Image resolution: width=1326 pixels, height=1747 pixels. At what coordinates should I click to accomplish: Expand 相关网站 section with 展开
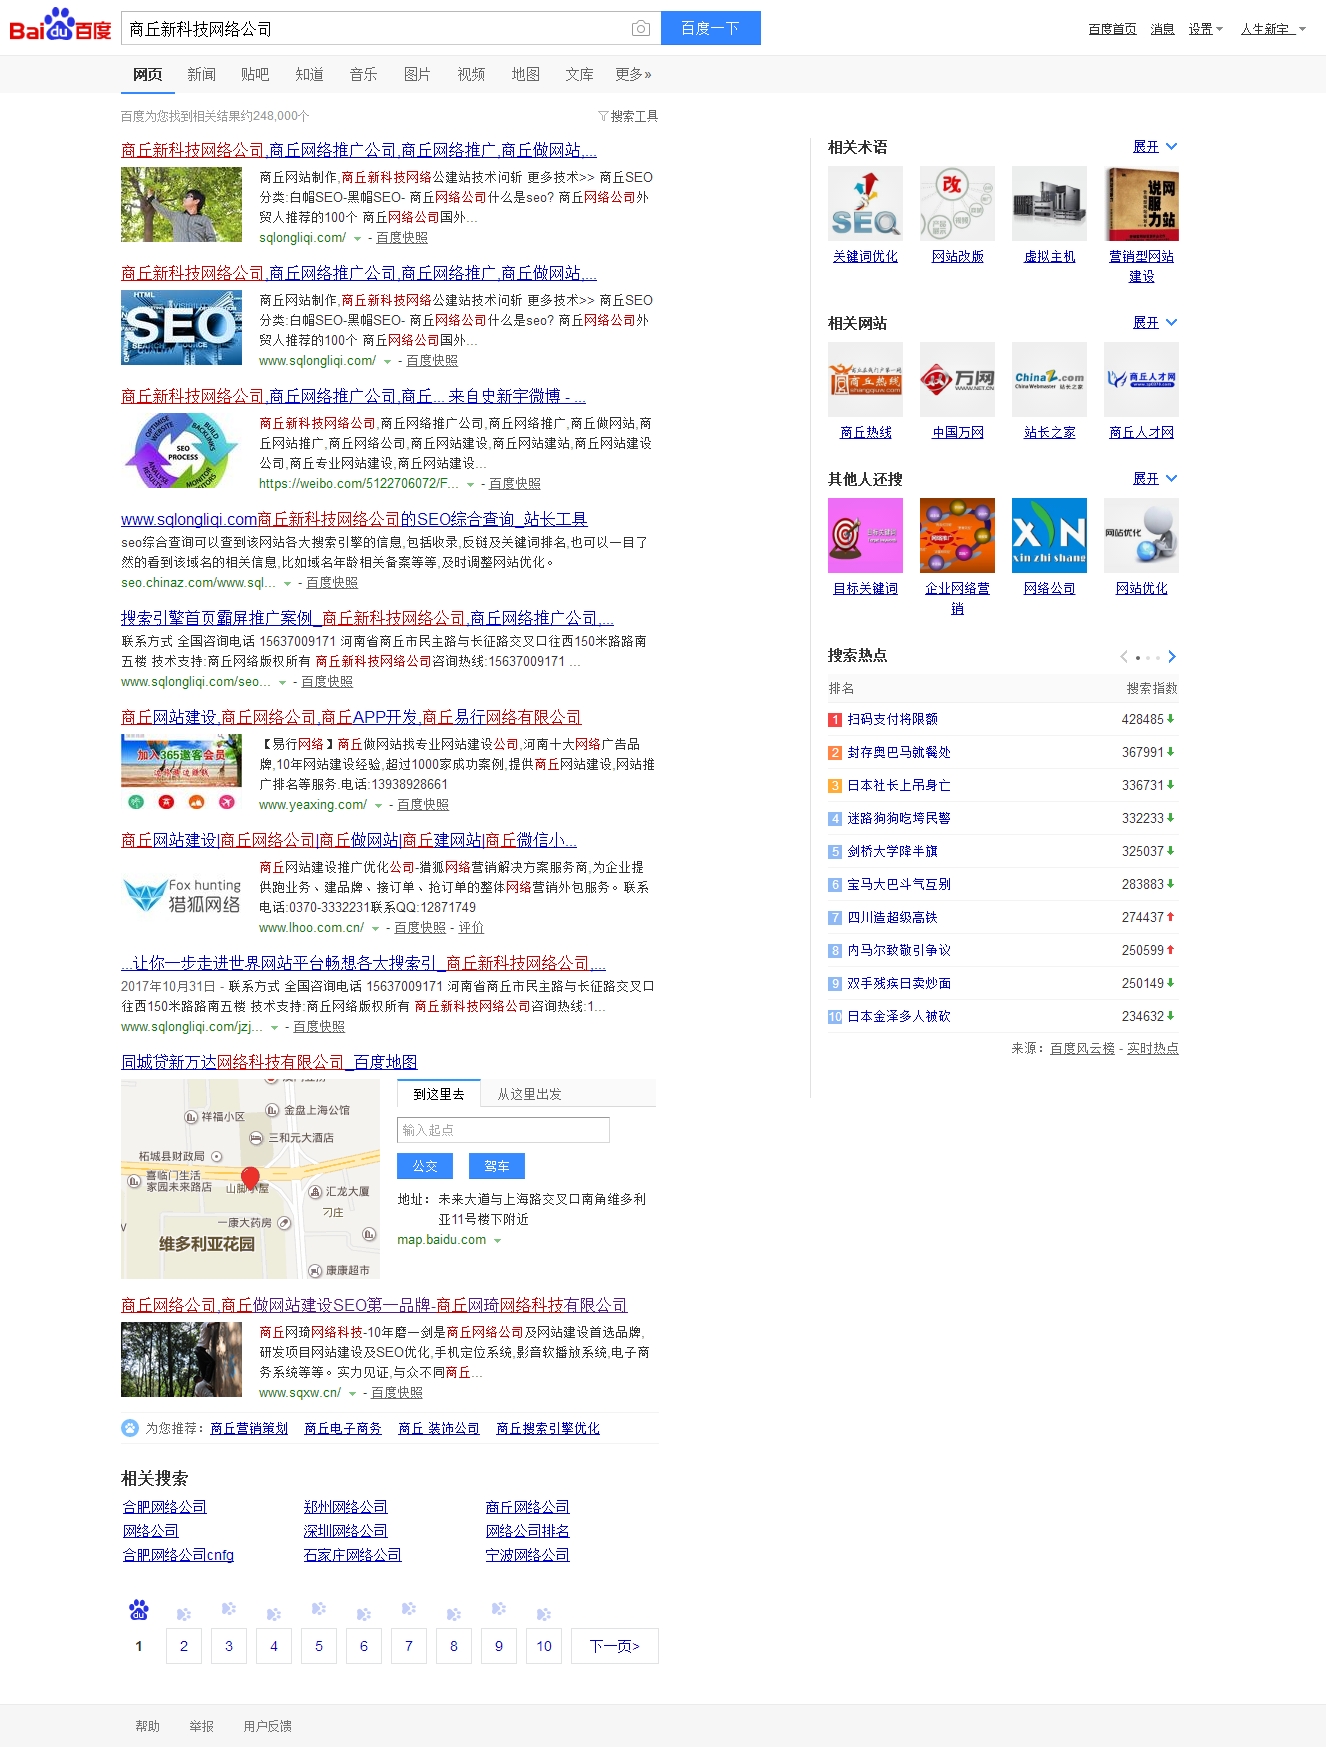(x=1155, y=323)
